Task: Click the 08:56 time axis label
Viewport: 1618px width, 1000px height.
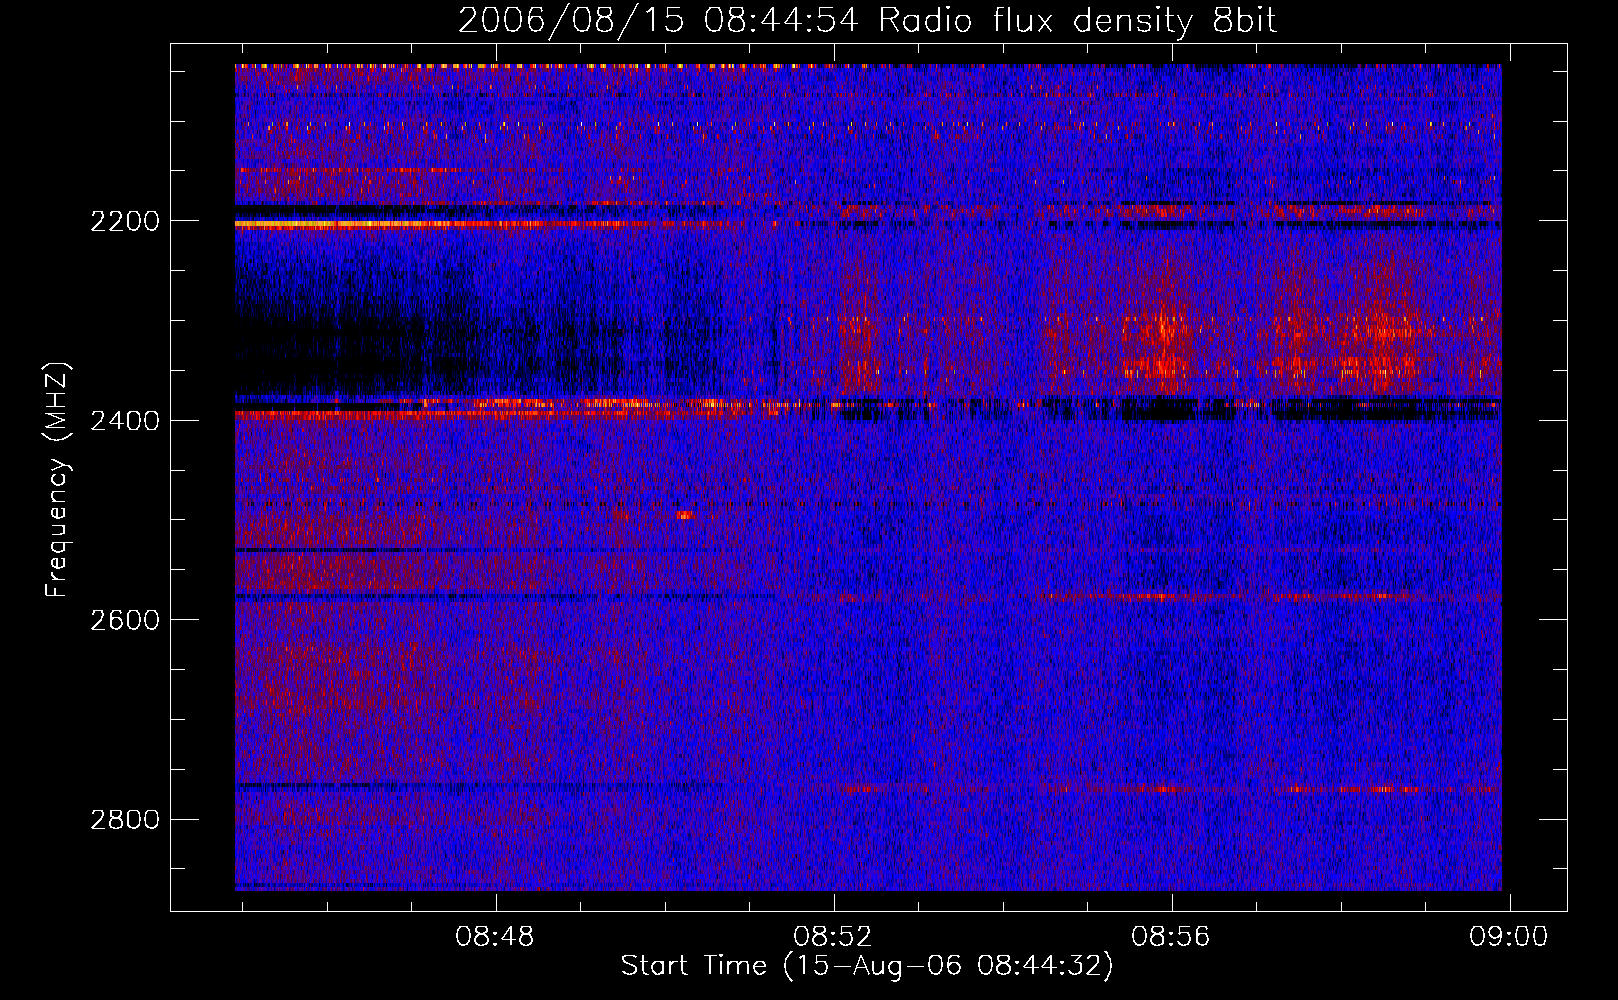Action: (1170, 937)
